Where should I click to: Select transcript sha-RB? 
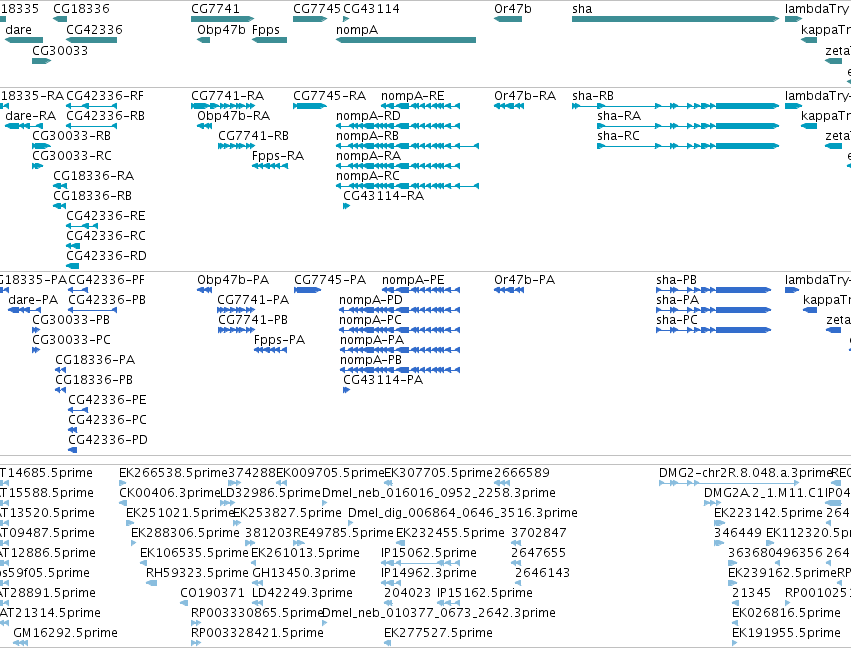pyautogui.click(x=676, y=106)
